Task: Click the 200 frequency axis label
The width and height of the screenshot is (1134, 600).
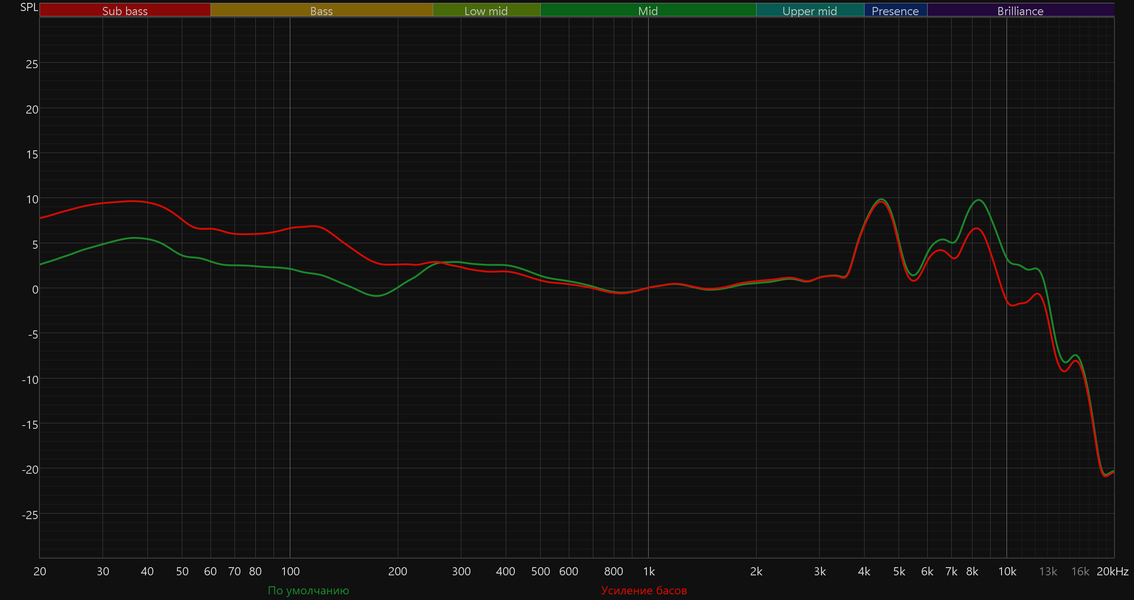Action: [398, 571]
